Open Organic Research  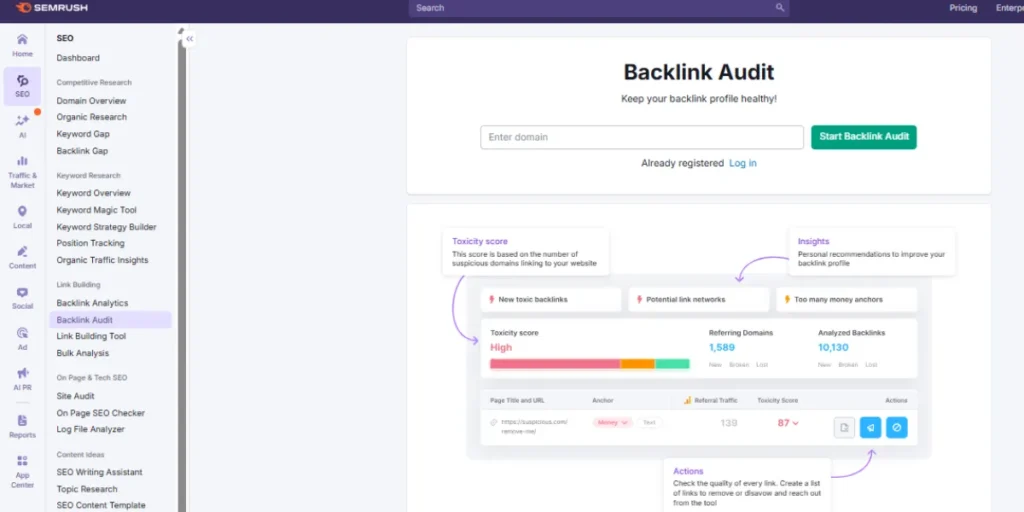tap(91, 117)
